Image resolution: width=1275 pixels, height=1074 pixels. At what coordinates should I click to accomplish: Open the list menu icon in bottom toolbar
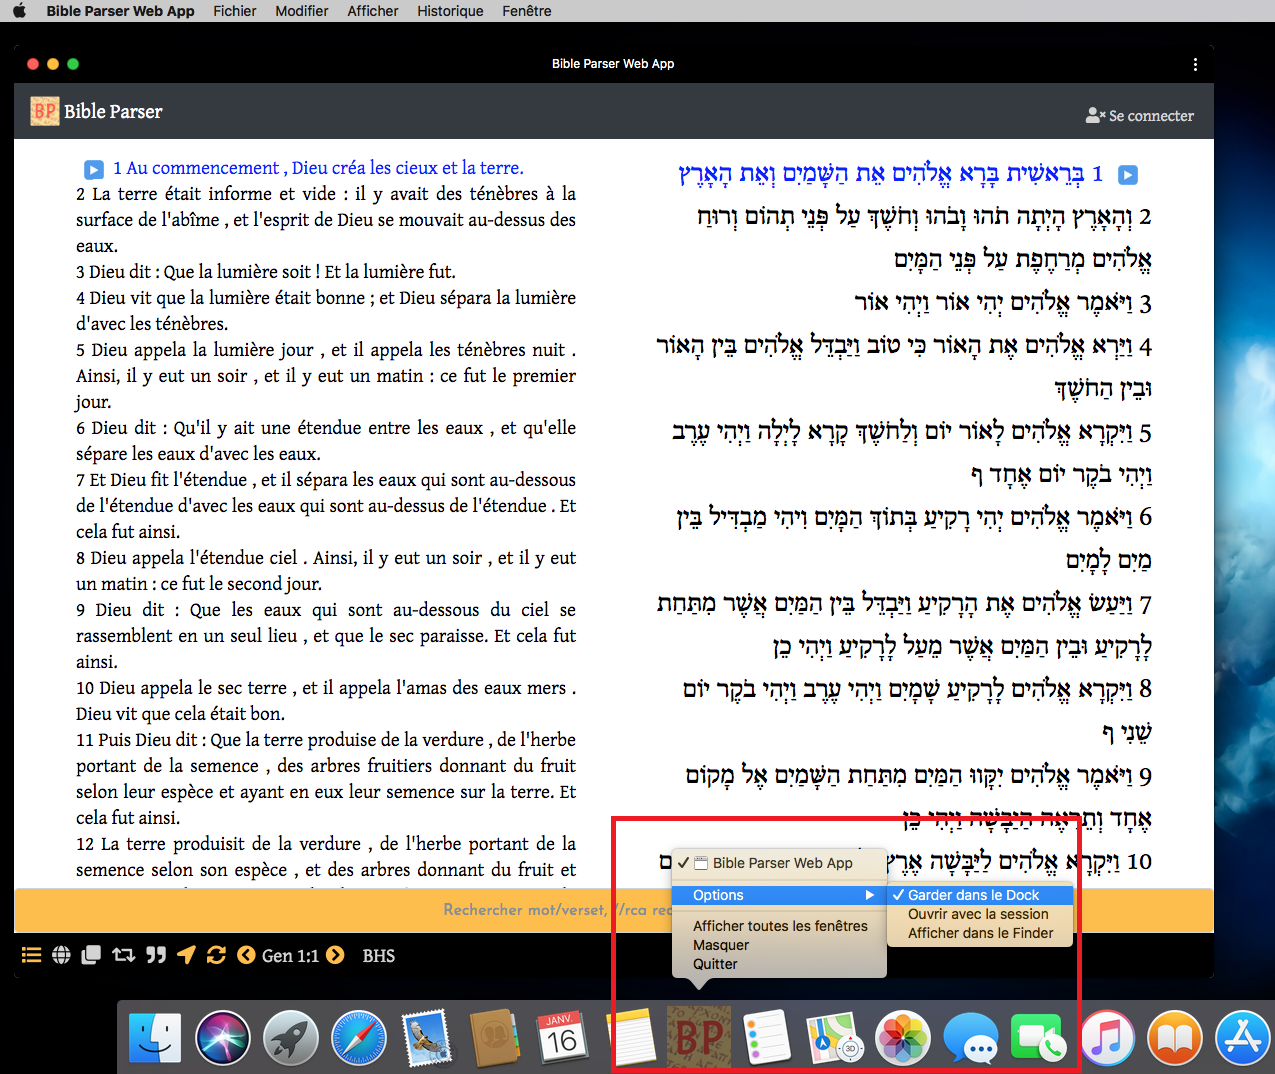pos(31,955)
